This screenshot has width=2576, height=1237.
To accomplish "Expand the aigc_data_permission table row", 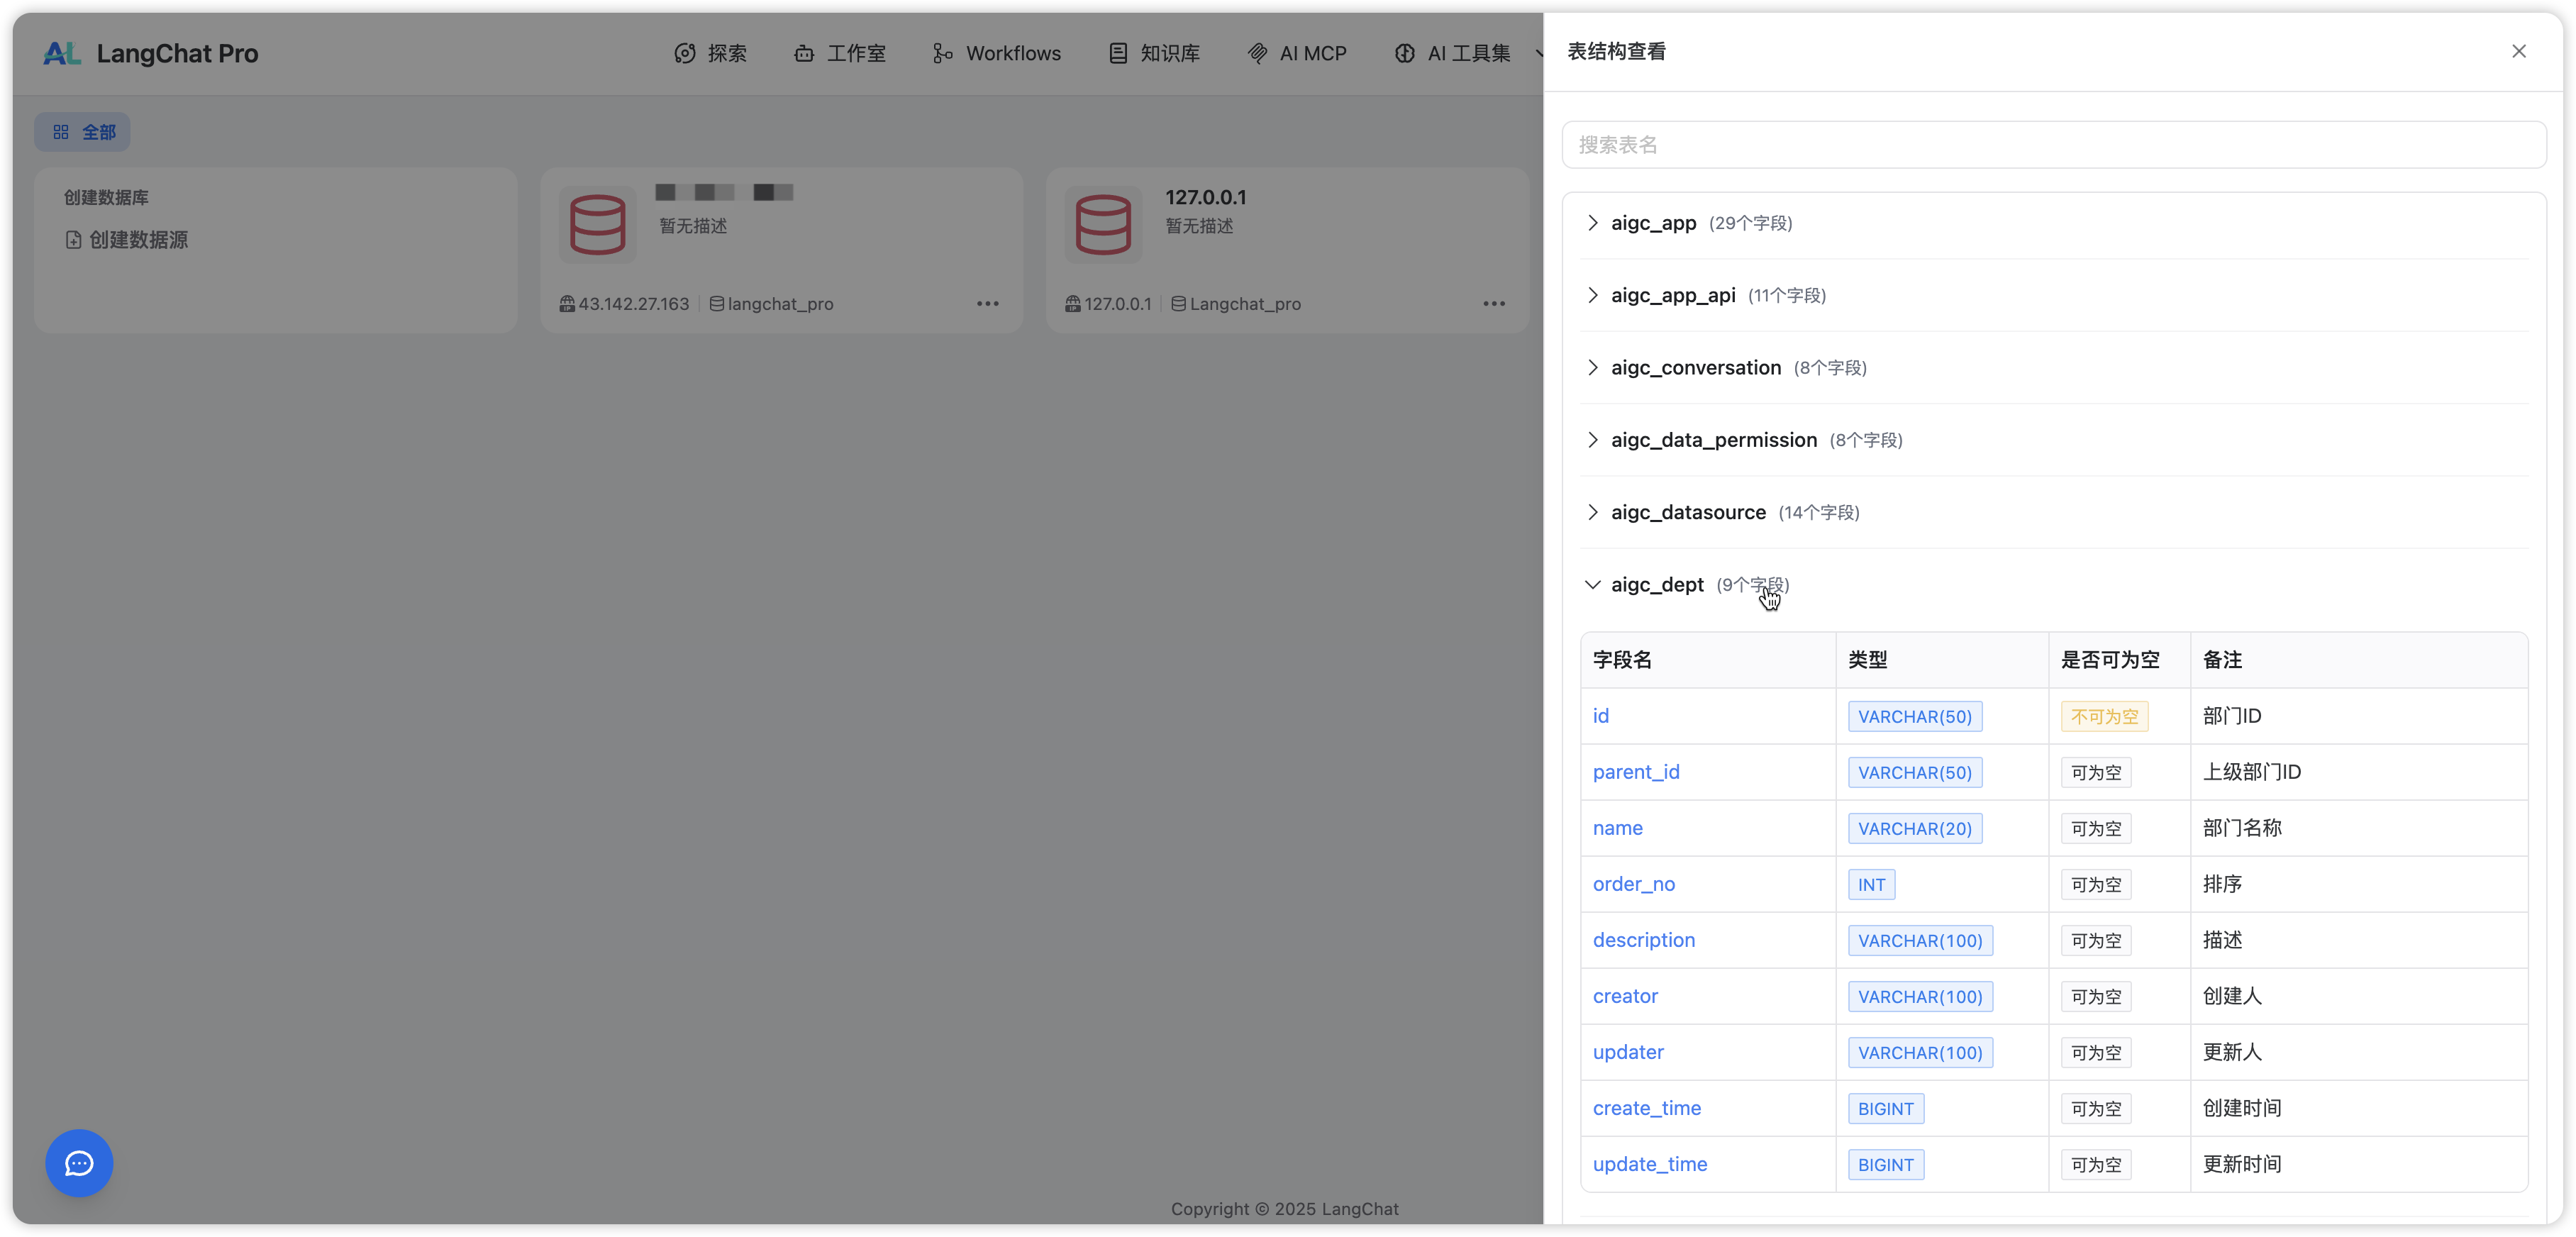I will pyautogui.click(x=1713, y=440).
